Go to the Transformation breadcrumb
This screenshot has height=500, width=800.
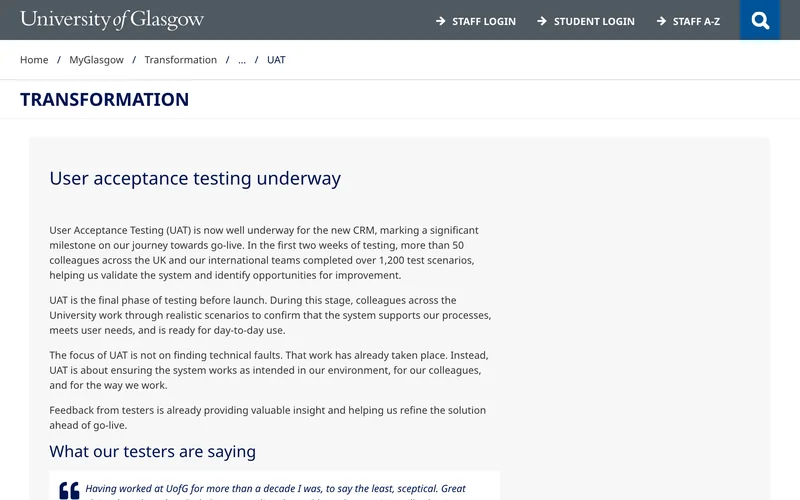click(x=181, y=60)
